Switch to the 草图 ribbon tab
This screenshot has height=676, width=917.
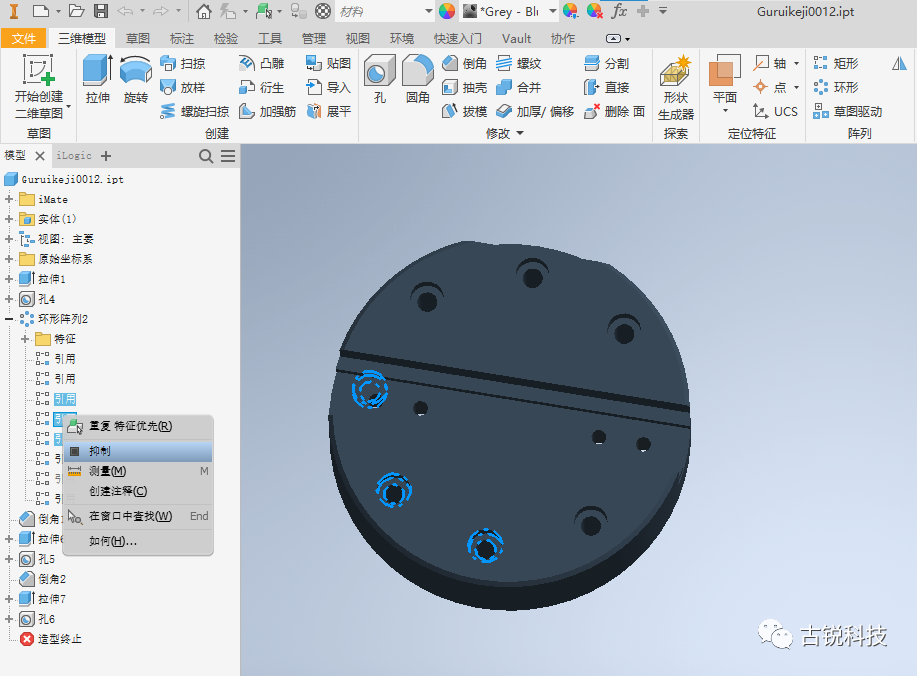pos(138,39)
